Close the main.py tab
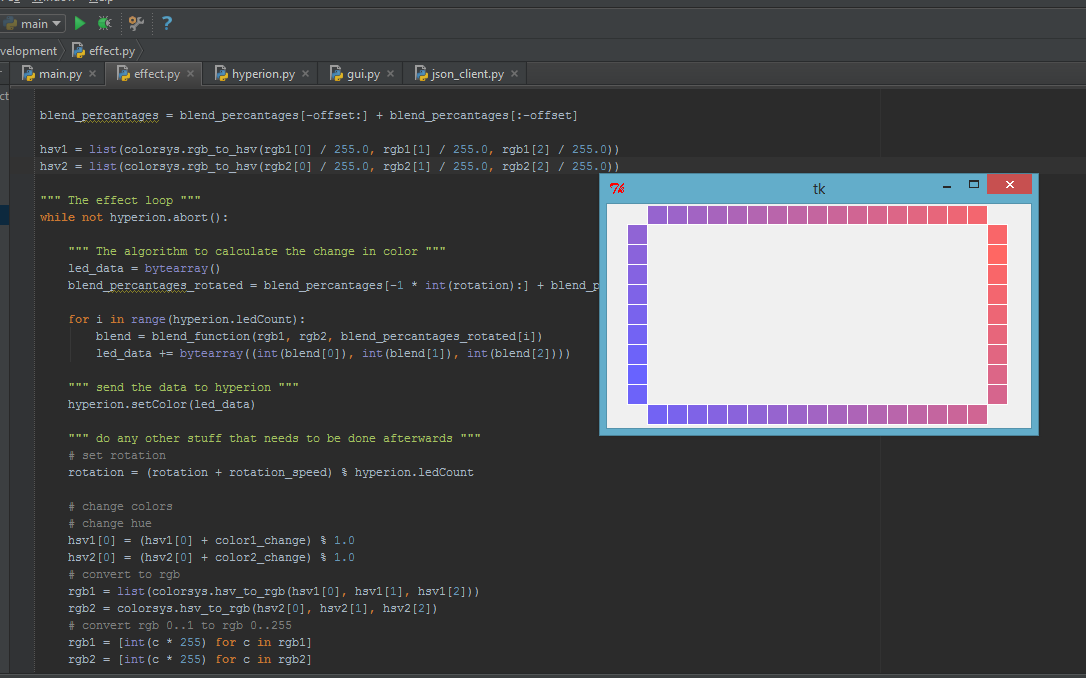The width and height of the screenshot is (1086, 678). coord(92,73)
